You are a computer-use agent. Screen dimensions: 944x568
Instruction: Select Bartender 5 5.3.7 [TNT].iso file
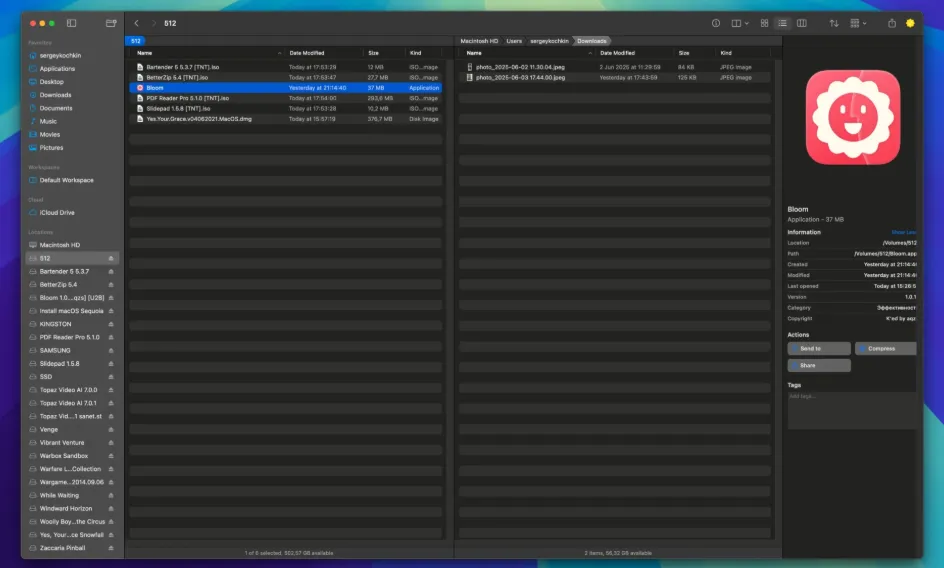click(286, 67)
